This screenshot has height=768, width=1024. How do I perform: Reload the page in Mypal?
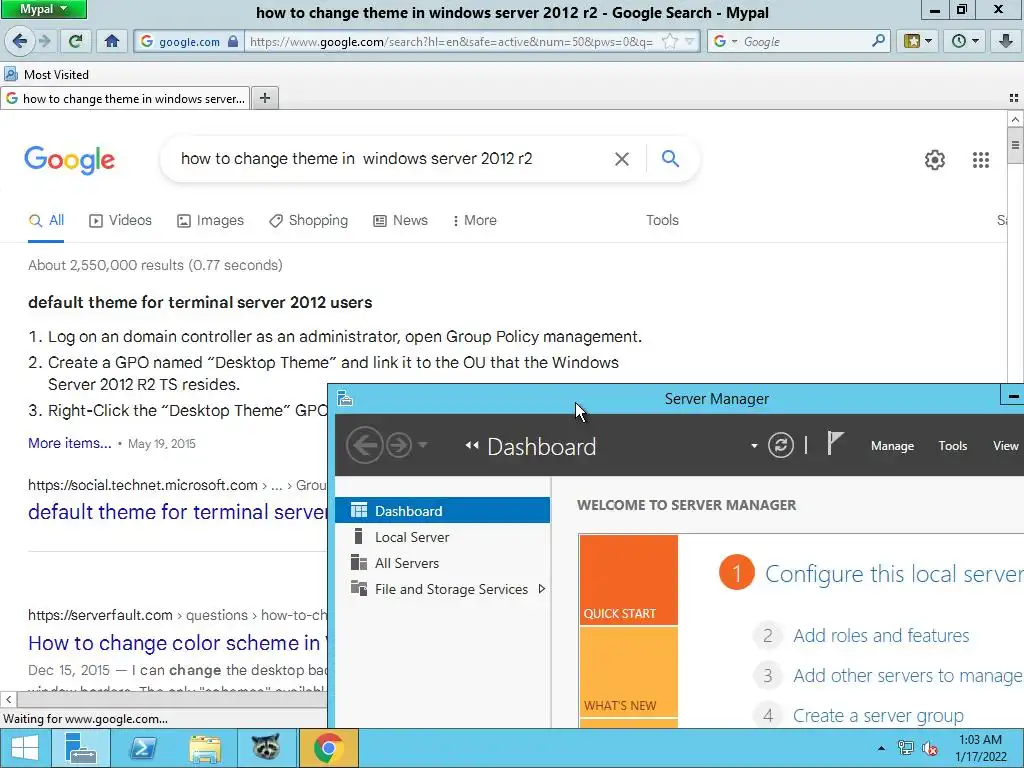[75, 41]
